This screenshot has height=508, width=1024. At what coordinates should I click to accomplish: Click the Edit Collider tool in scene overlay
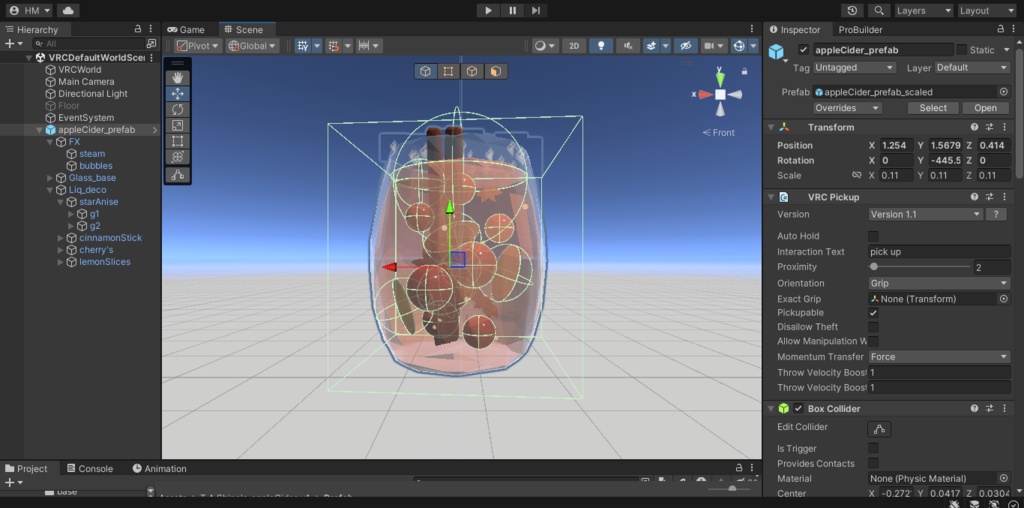(177, 174)
